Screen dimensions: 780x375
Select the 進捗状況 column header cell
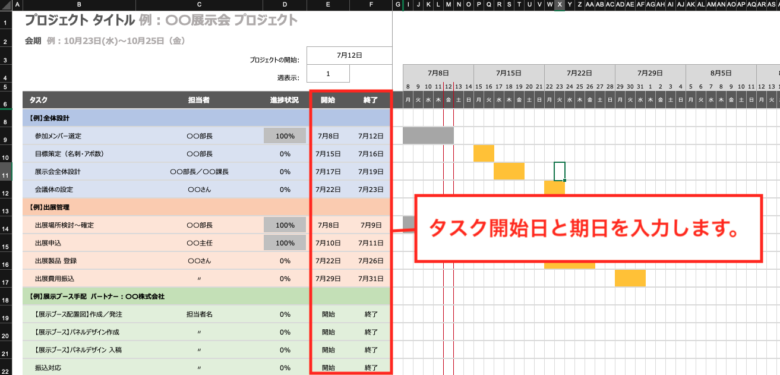point(285,100)
